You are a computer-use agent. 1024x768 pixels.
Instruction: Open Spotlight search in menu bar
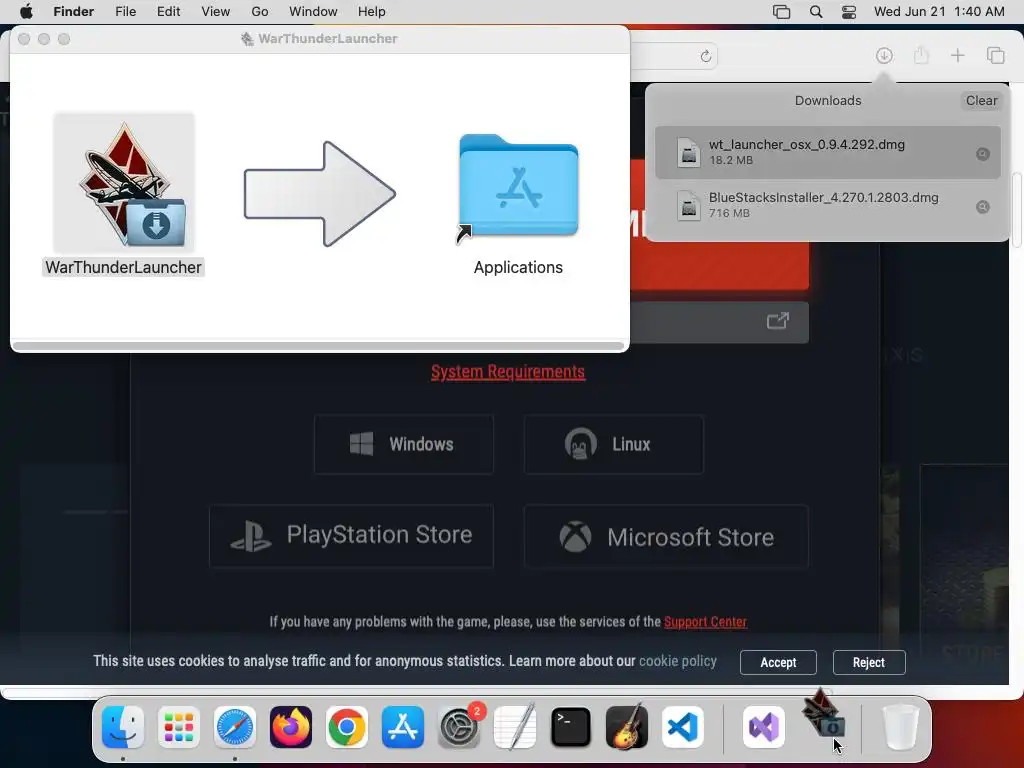click(816, 12)
